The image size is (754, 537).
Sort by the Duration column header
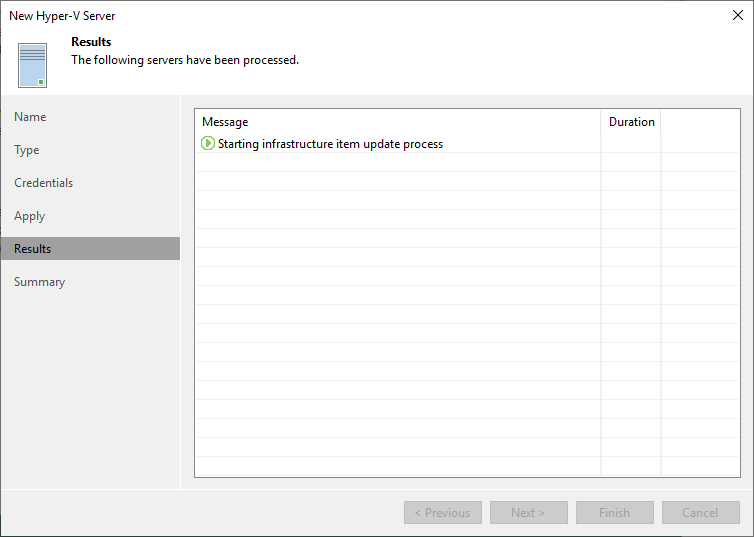point(631,122)
